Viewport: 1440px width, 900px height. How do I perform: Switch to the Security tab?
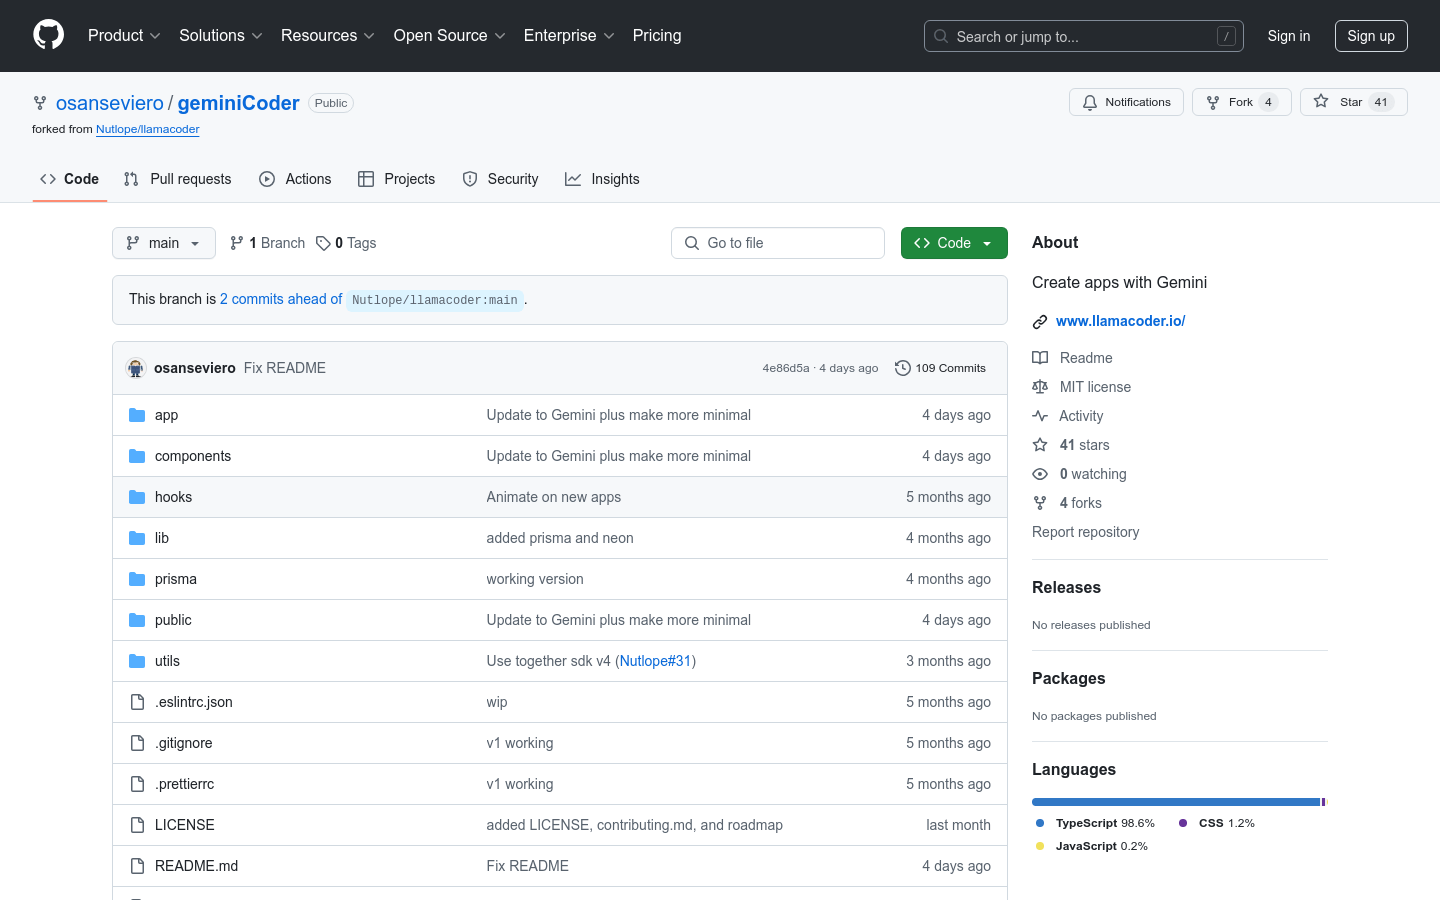pyautogui.click(x=500, y=179)
